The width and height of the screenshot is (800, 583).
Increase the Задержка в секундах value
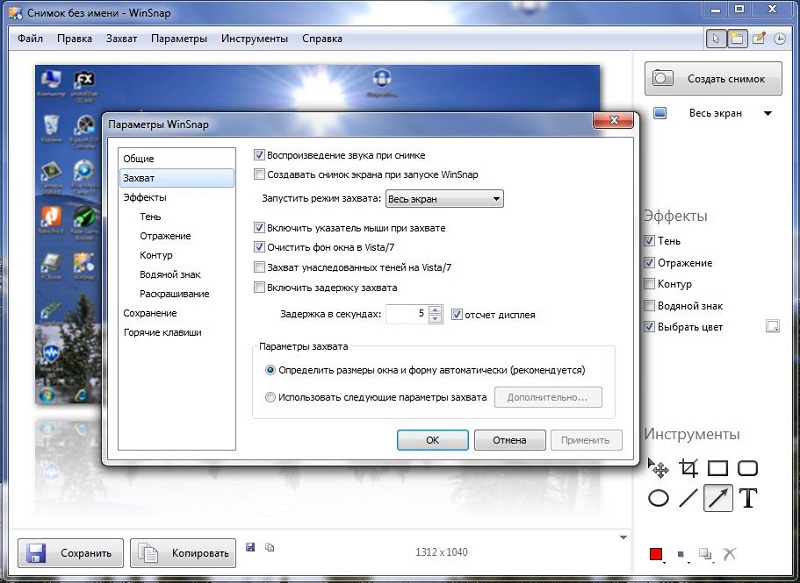click(435, 309)
